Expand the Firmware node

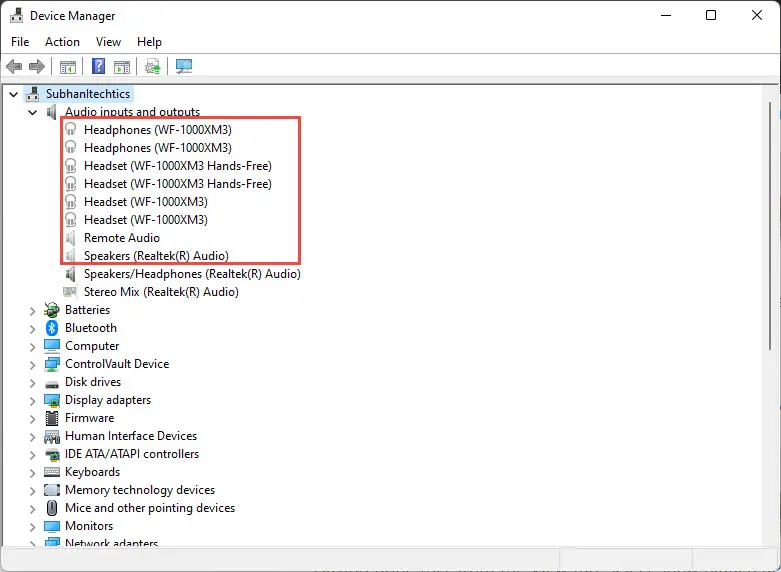[x=32, y=419]
